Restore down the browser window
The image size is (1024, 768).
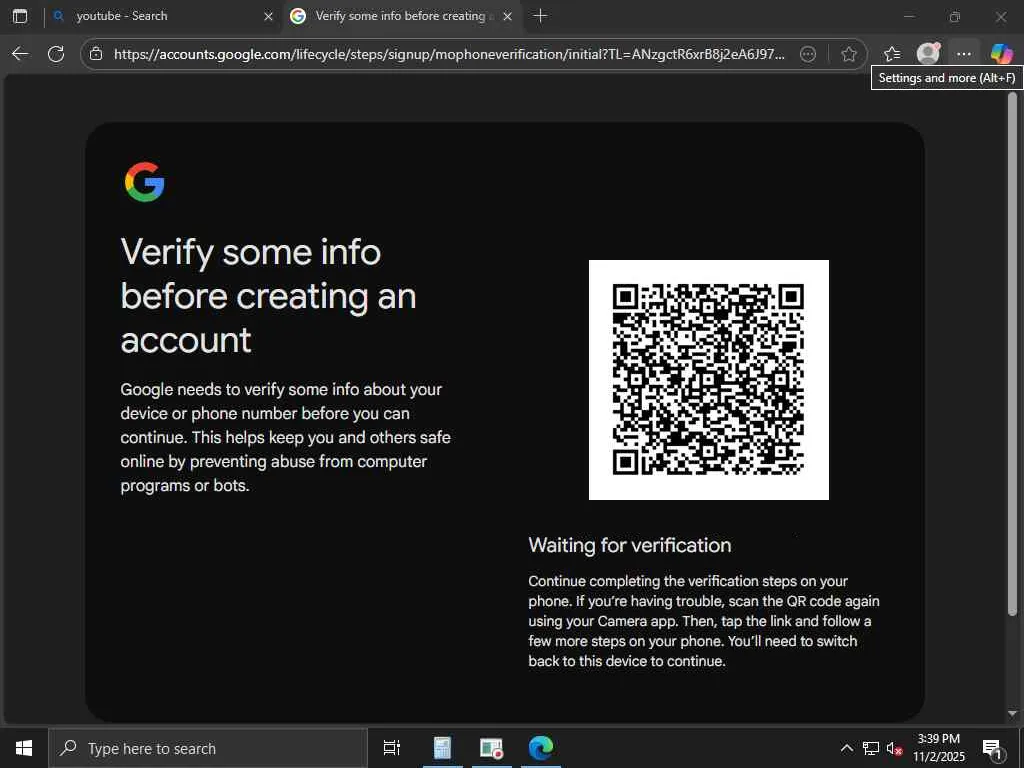coord(955,16)
